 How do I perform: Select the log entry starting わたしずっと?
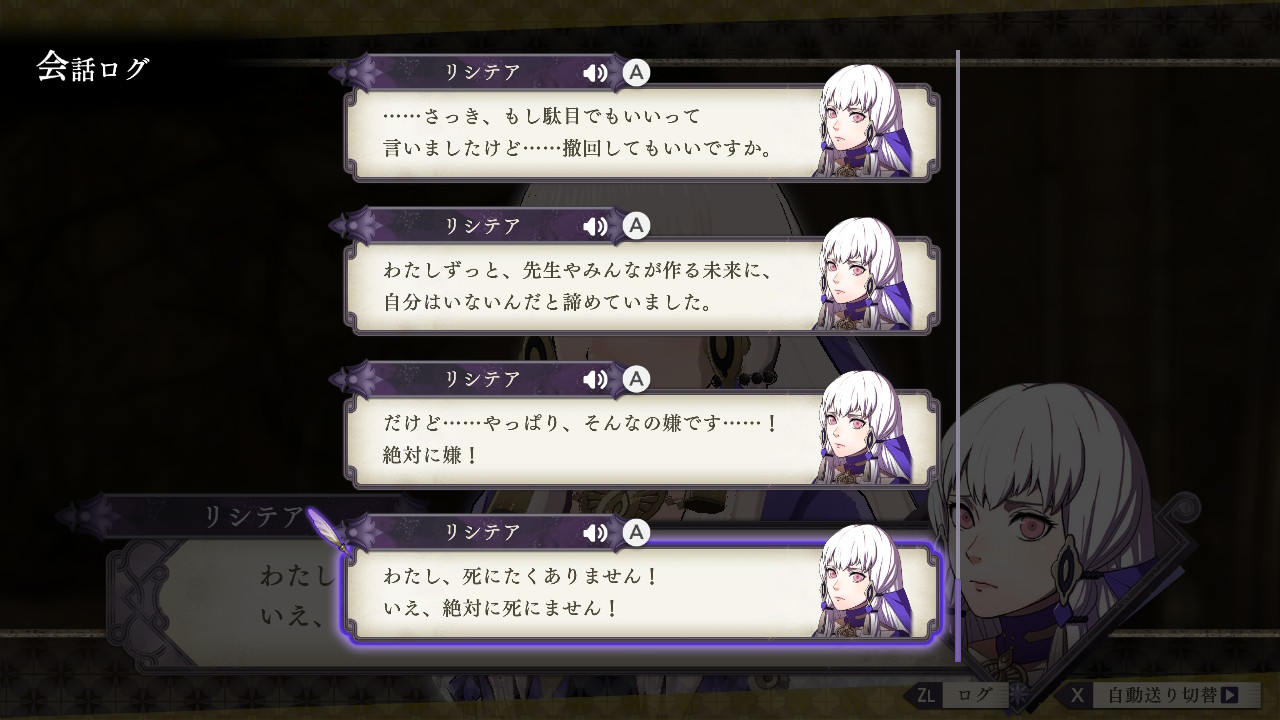click(x=638, y=285)
